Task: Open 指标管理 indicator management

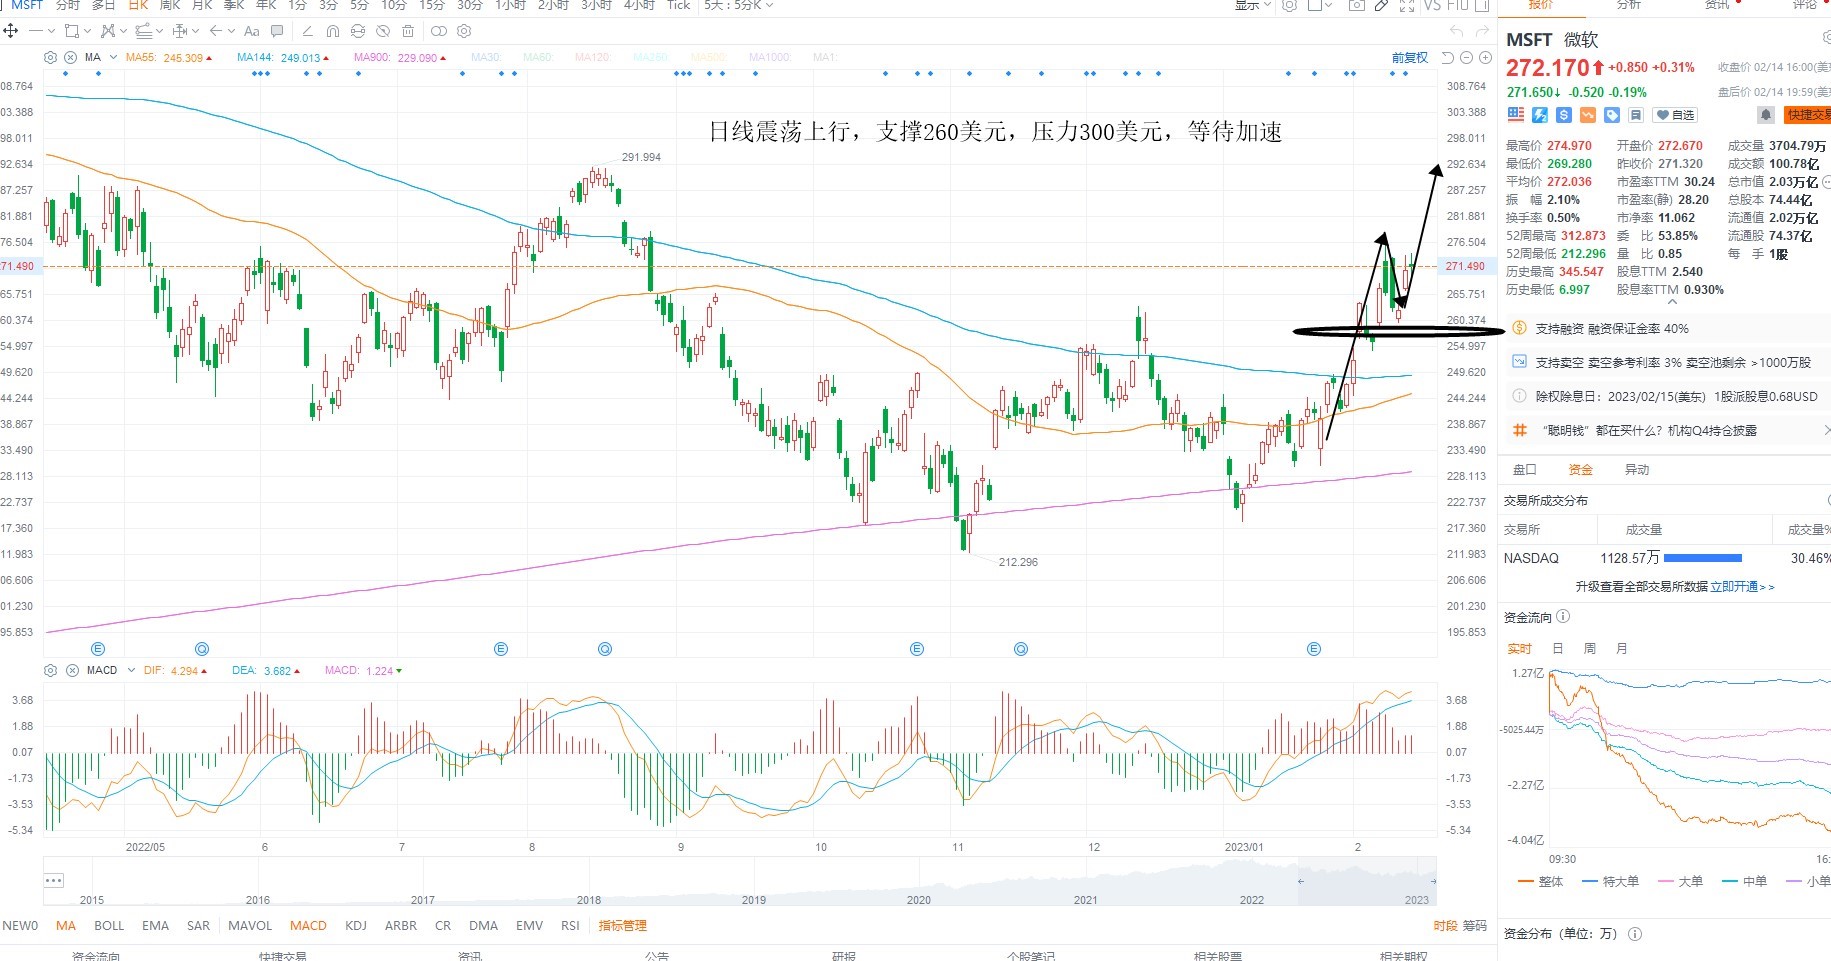Action: coord(622,925)
